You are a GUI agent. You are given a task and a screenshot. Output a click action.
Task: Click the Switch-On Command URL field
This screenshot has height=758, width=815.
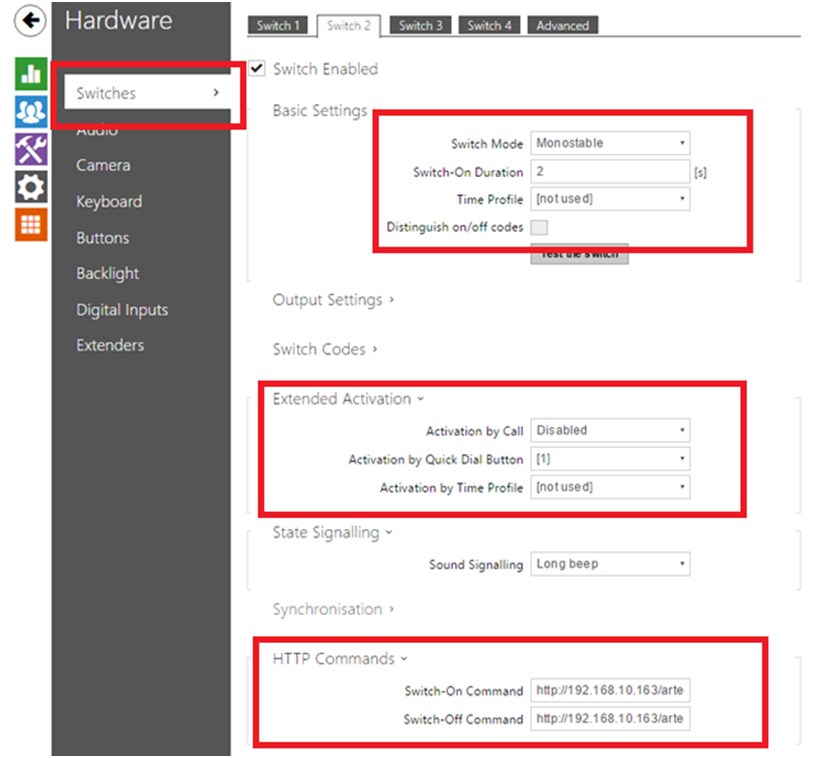pos(610,691)
